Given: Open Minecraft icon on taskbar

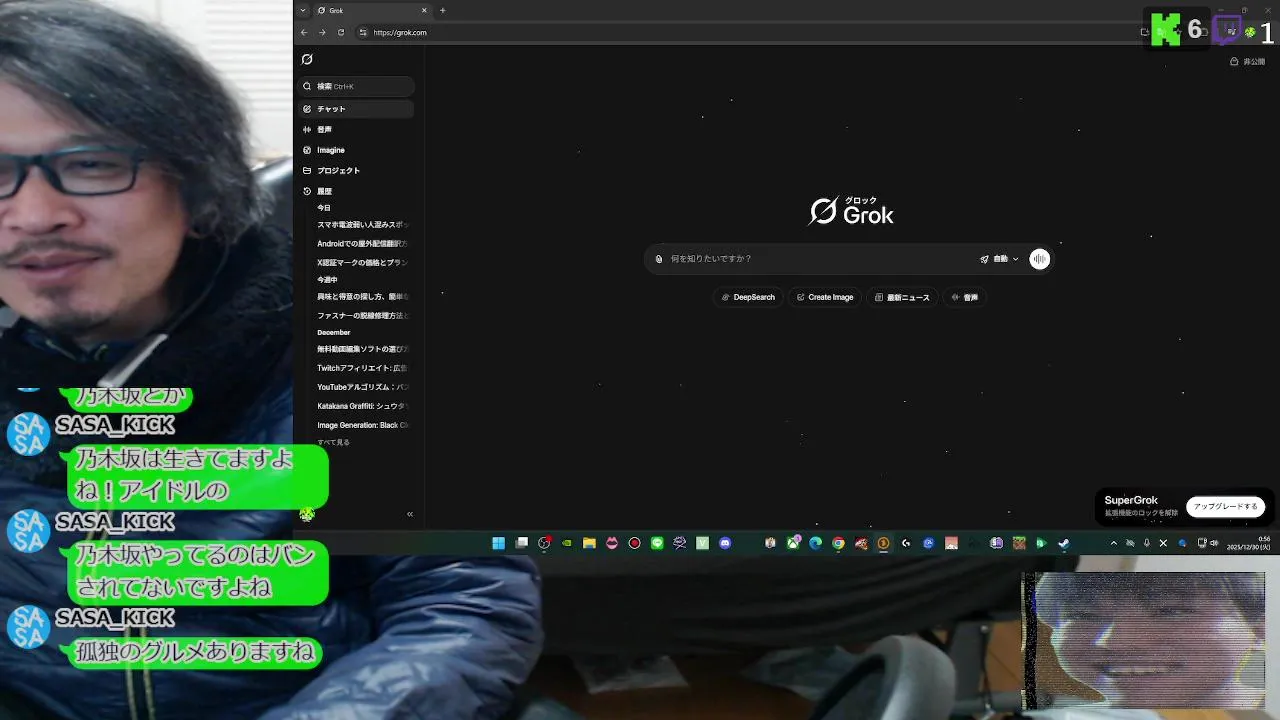Looking at the screenshot, I should 1019,543.
